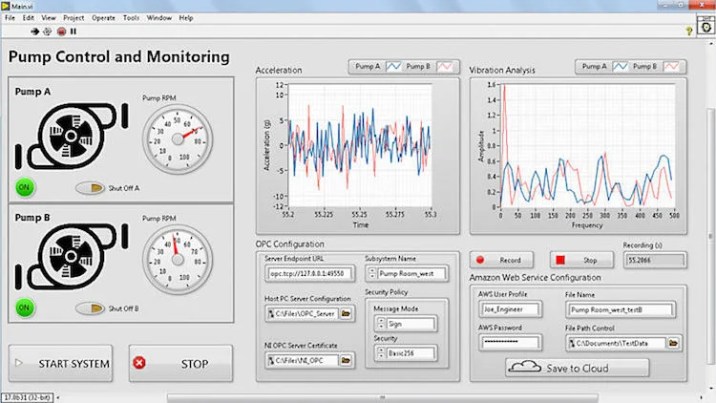Viewport: 716px width, 403px height.
Task: Click the horizontal scrollbar at the bottom
Action: 383,398
